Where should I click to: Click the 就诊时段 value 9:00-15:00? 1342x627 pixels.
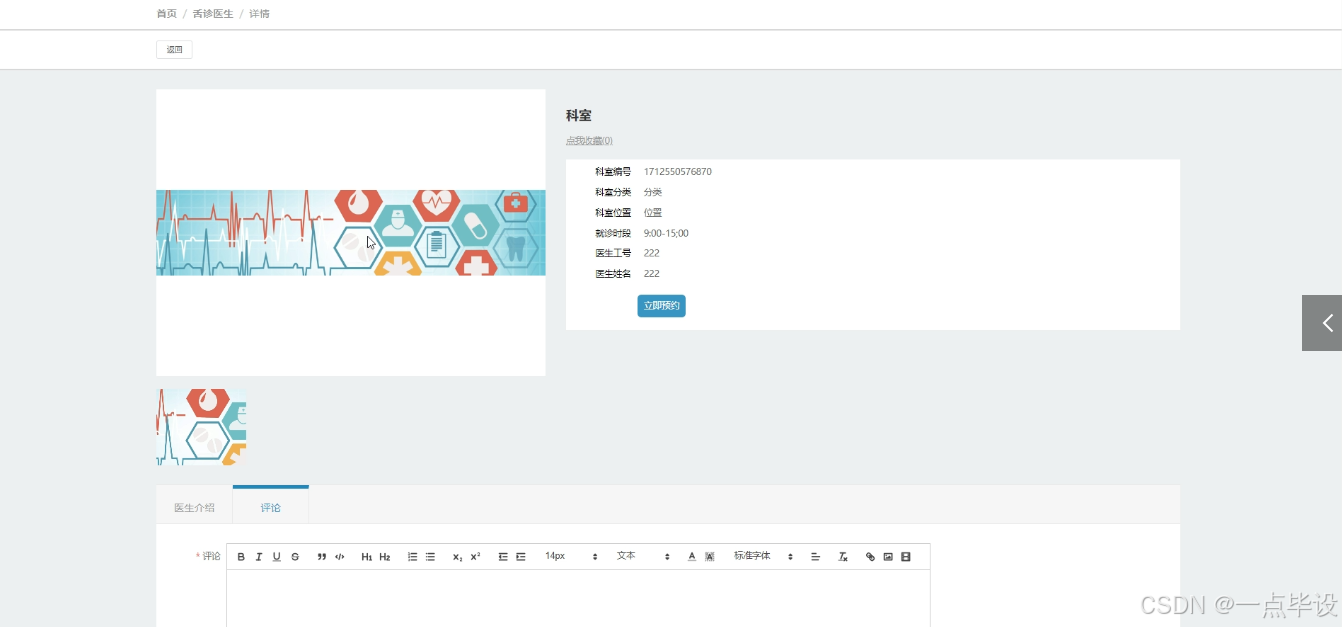click(666, 233)
